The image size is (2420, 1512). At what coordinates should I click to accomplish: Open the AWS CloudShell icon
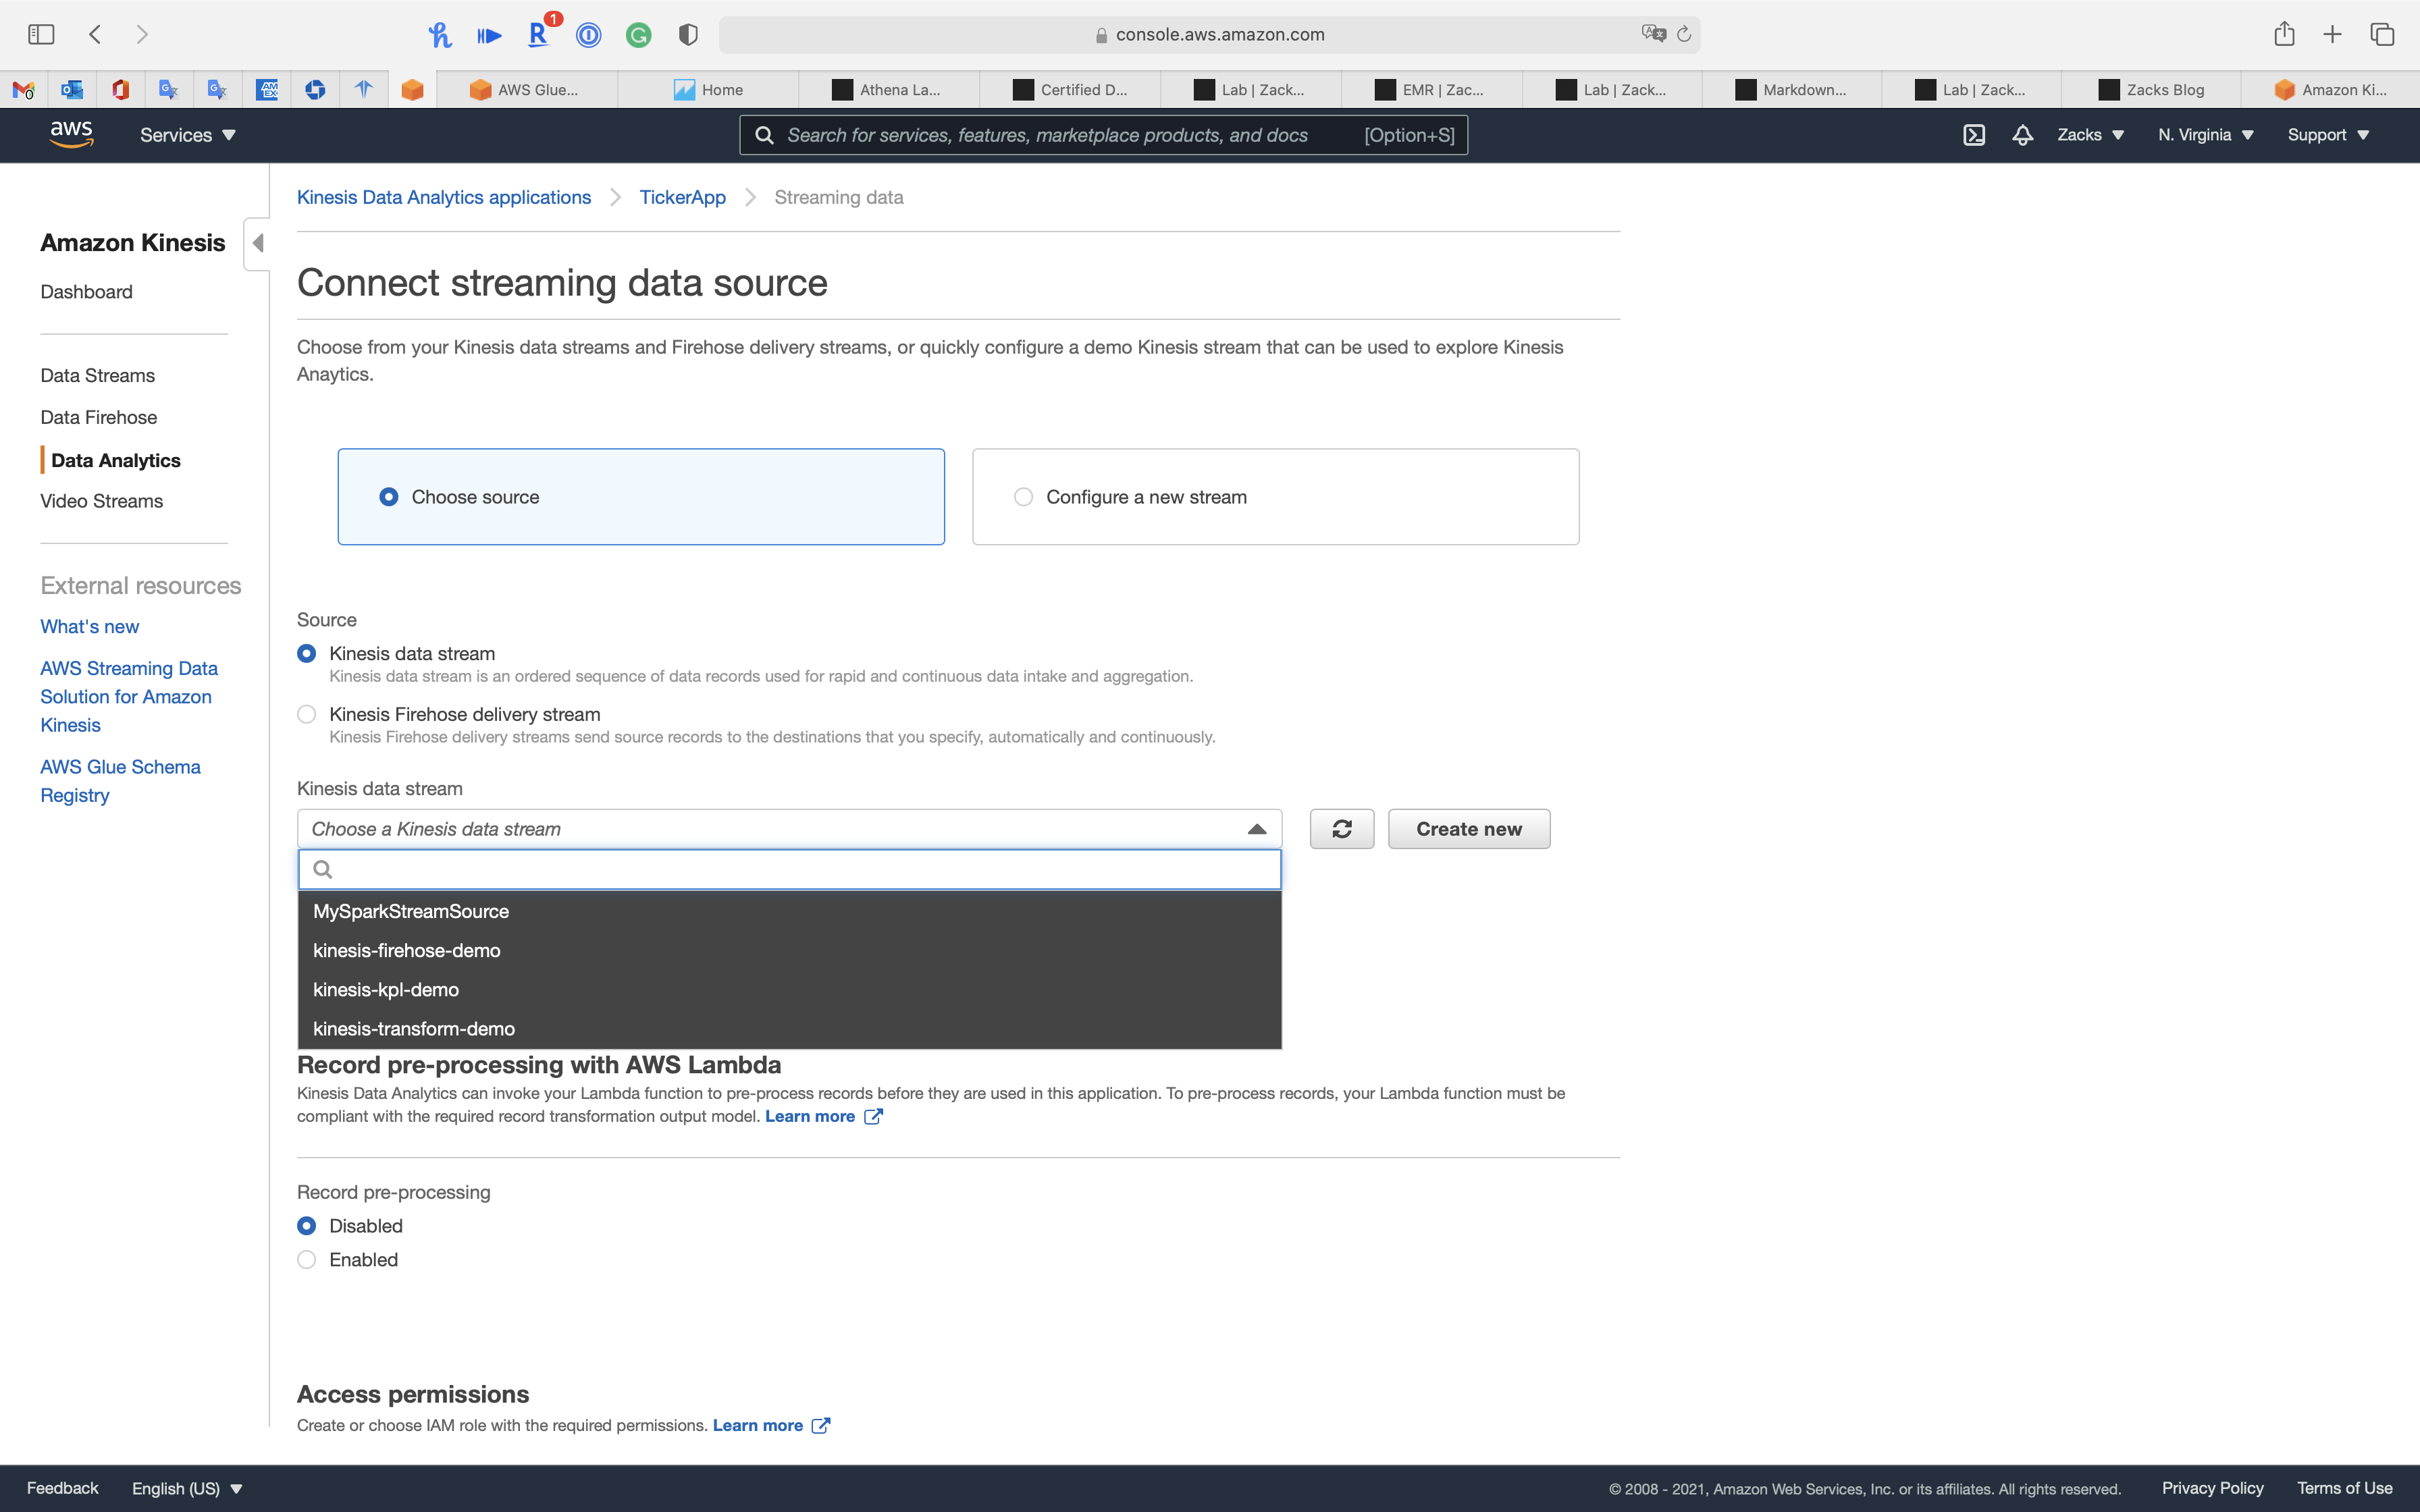pyautogui.click(x=1973, y=135)
